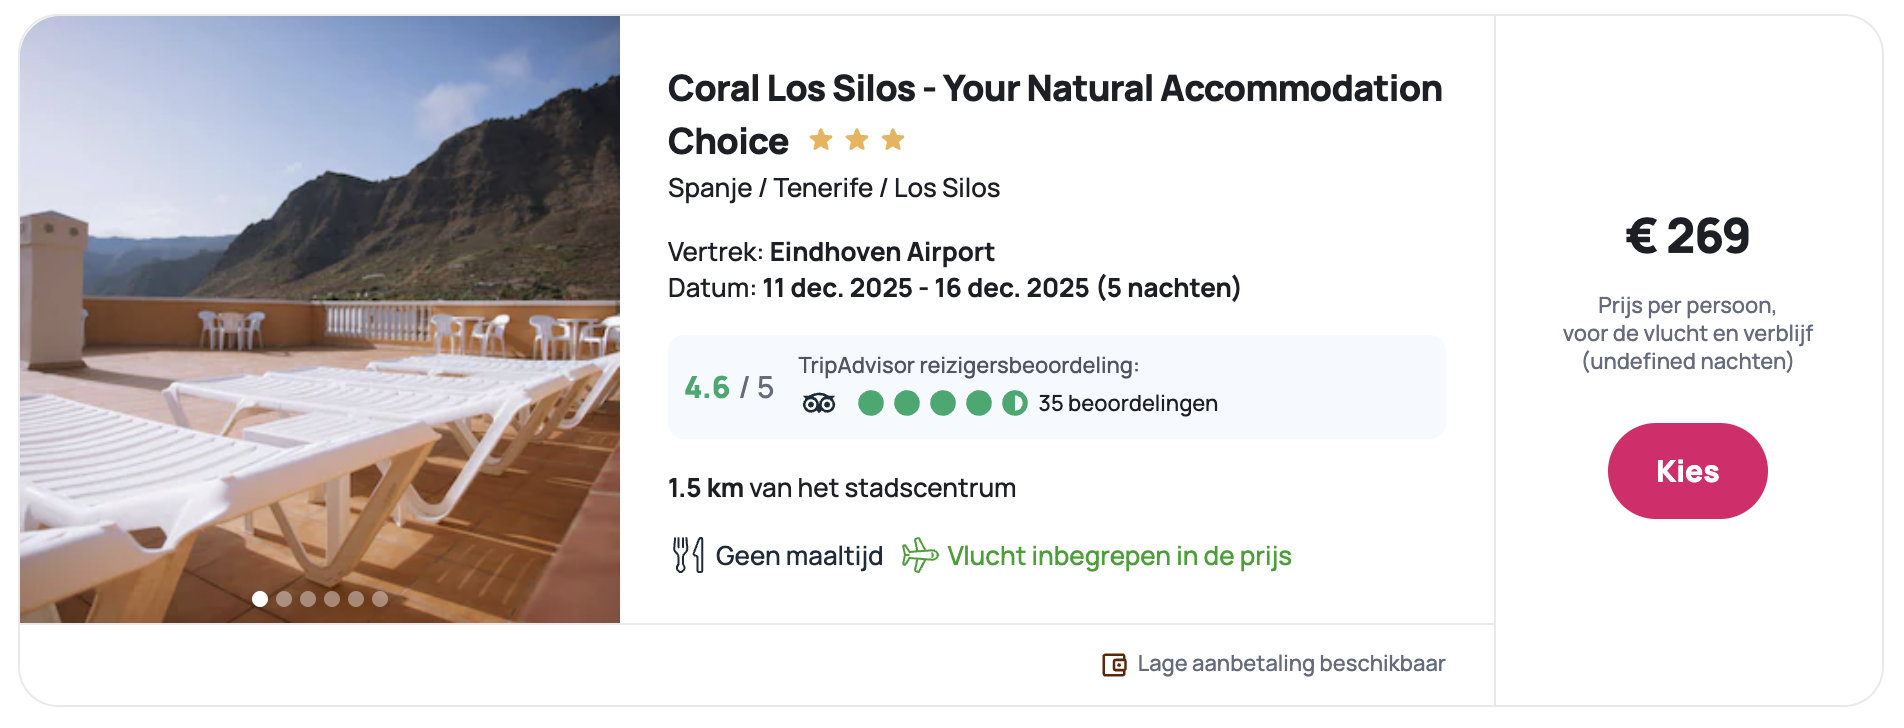Click the 4.6 / 5 rating score
1904x728 pixels.
tap(729, 387)
